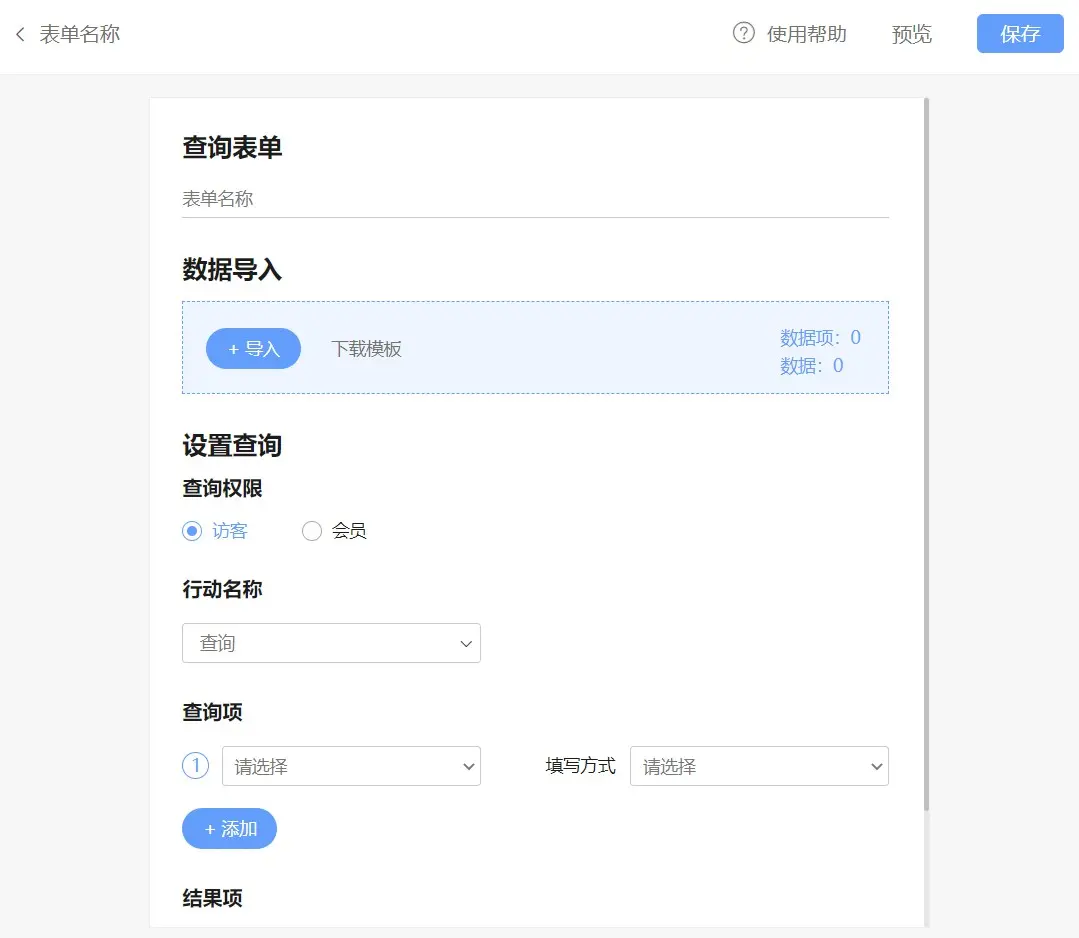Click the 会员 label text
1079x938 pixels.
[349, 531]
